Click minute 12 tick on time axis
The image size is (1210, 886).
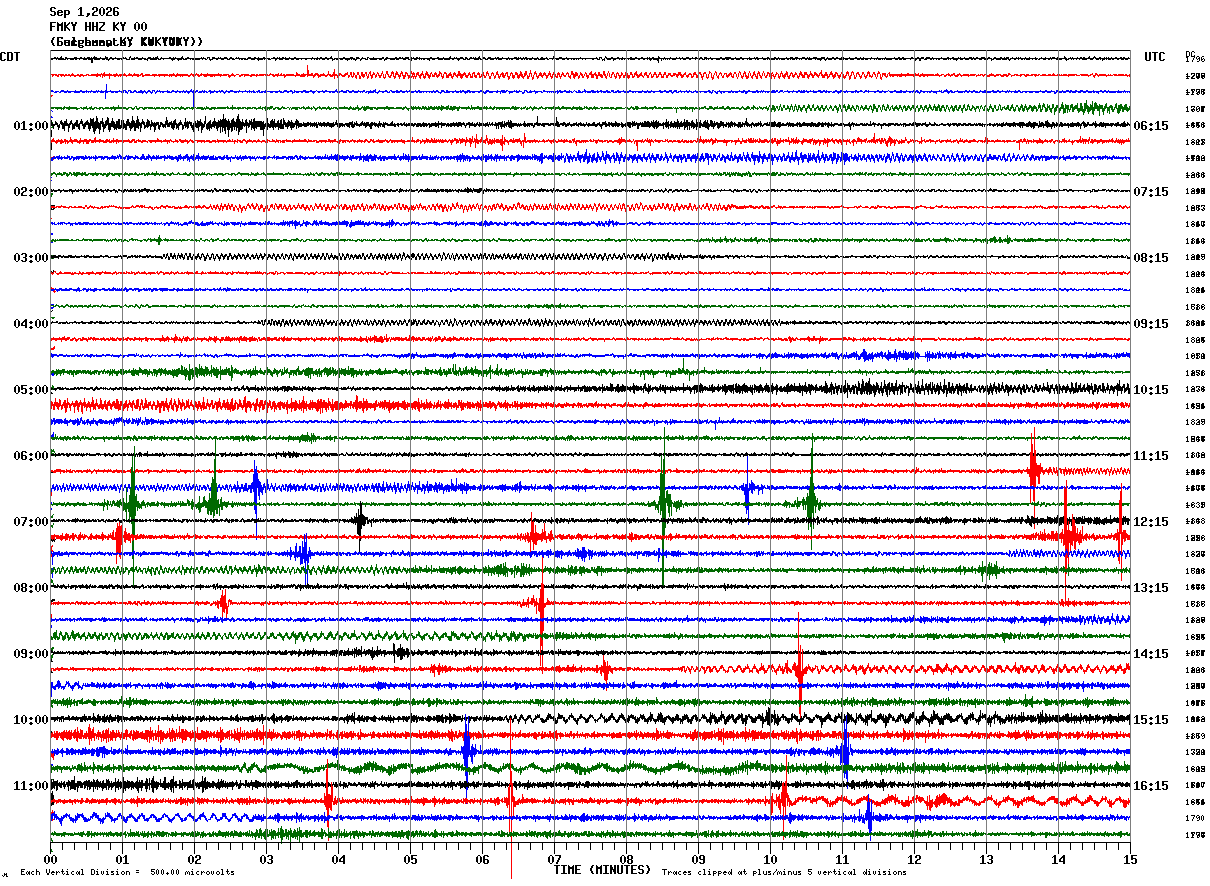(x=914, y=859)
